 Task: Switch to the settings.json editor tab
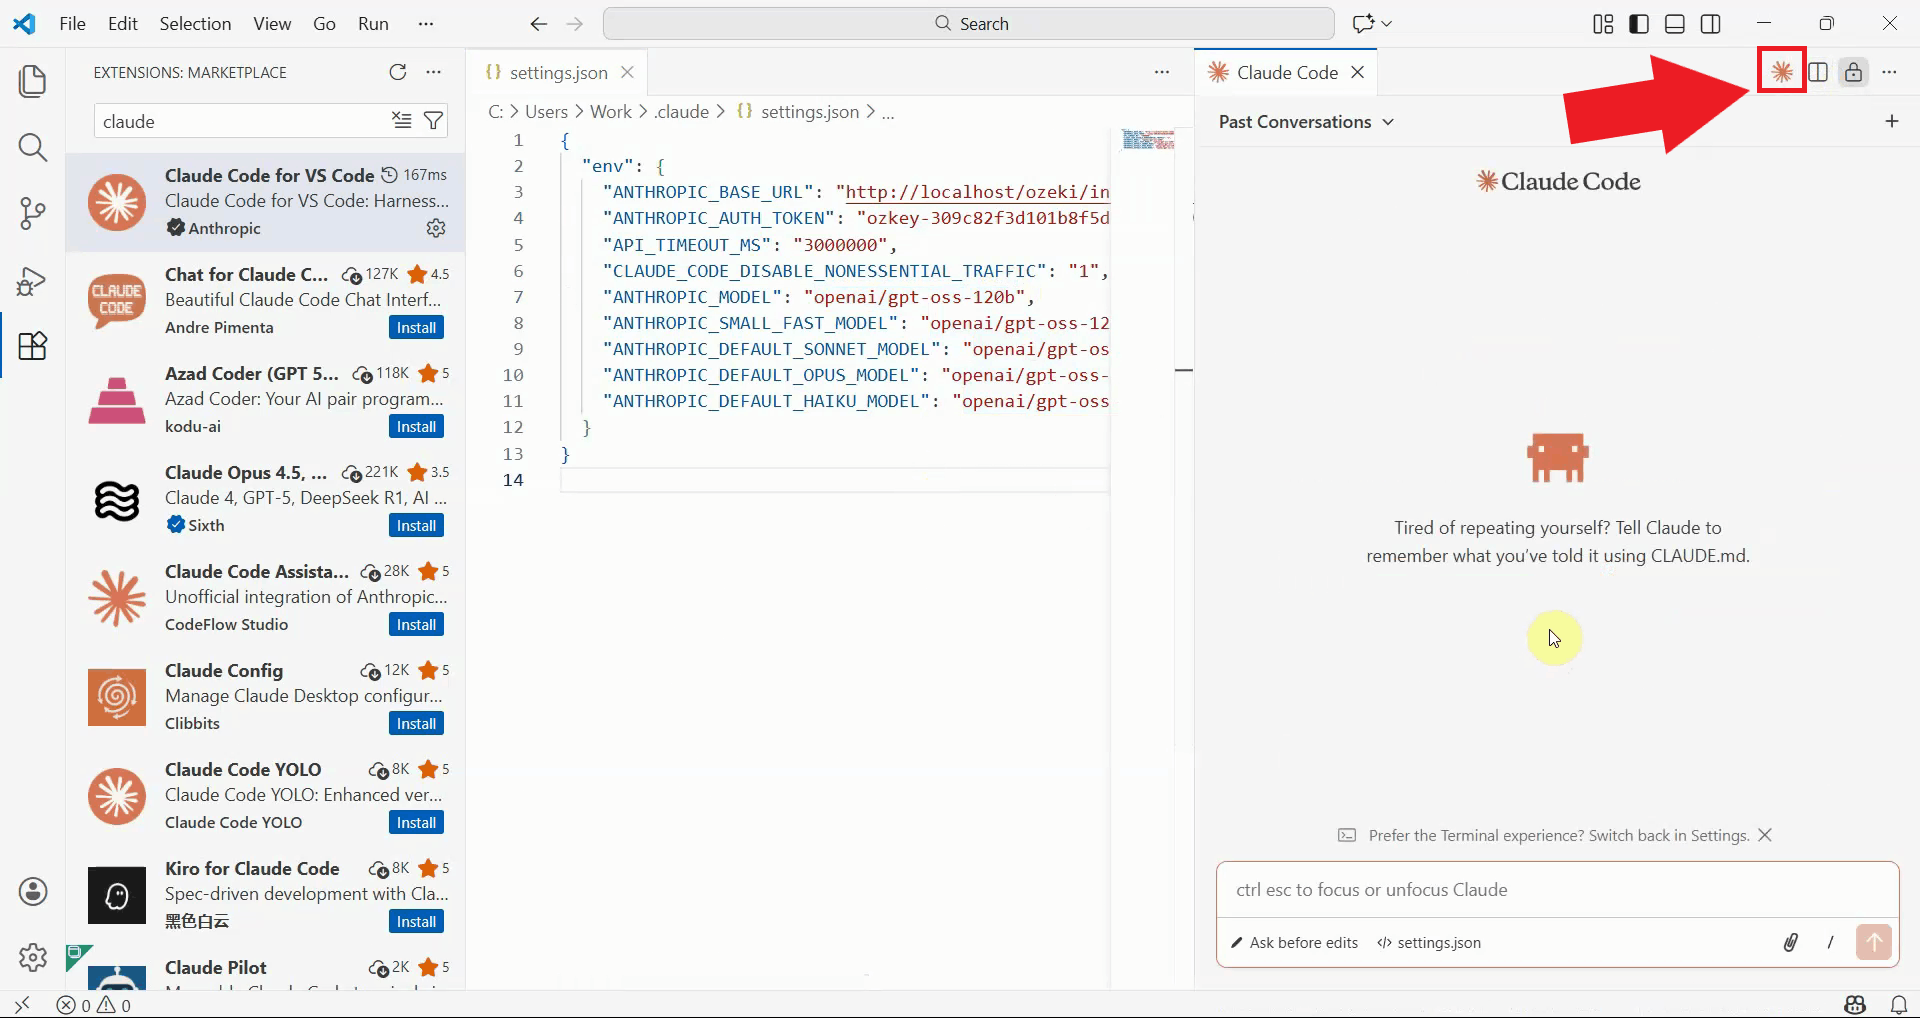[558, 72]
